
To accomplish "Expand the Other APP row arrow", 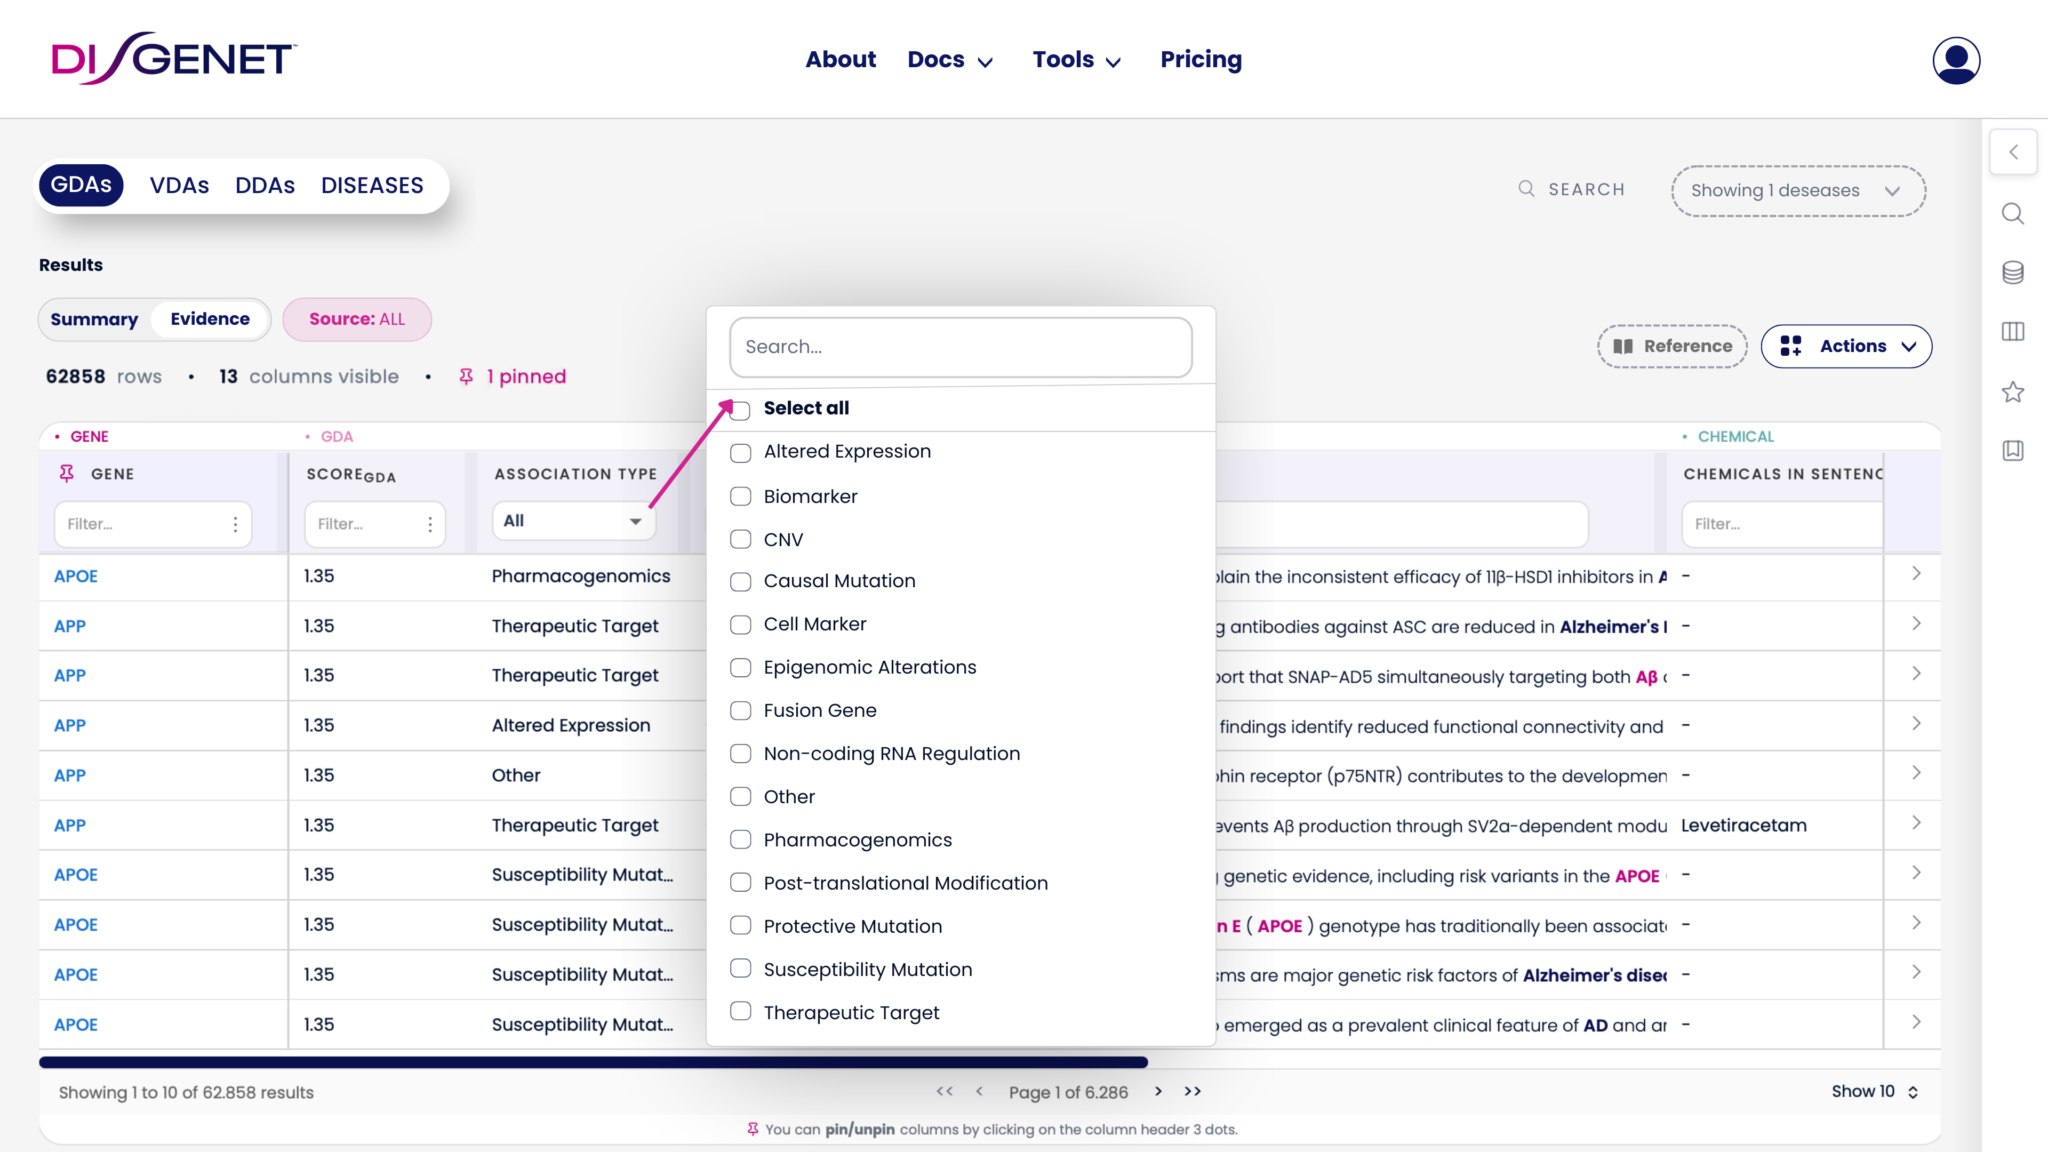I will [1916, 773].
